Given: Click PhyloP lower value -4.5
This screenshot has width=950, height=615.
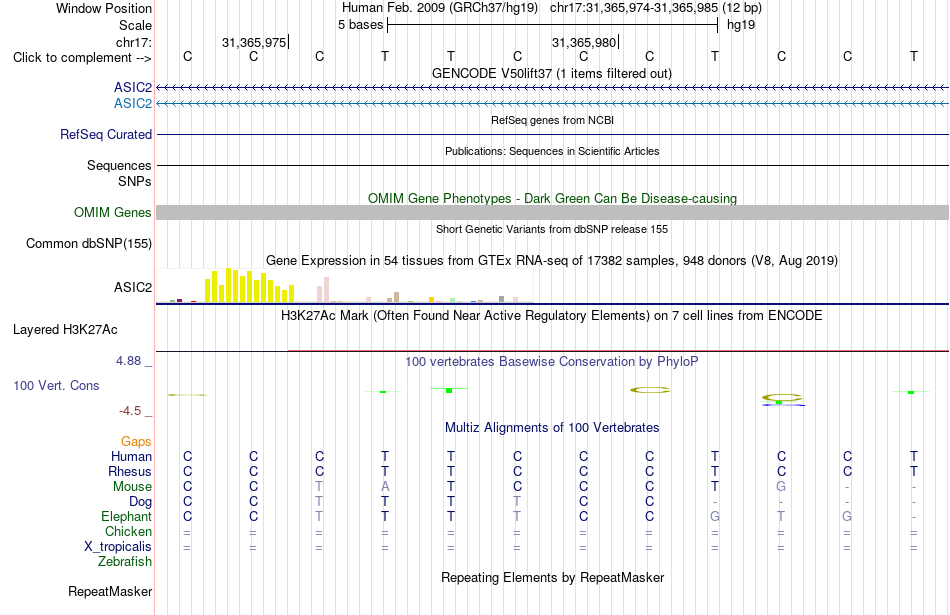Looking at the screenshot, I should 130,411.
